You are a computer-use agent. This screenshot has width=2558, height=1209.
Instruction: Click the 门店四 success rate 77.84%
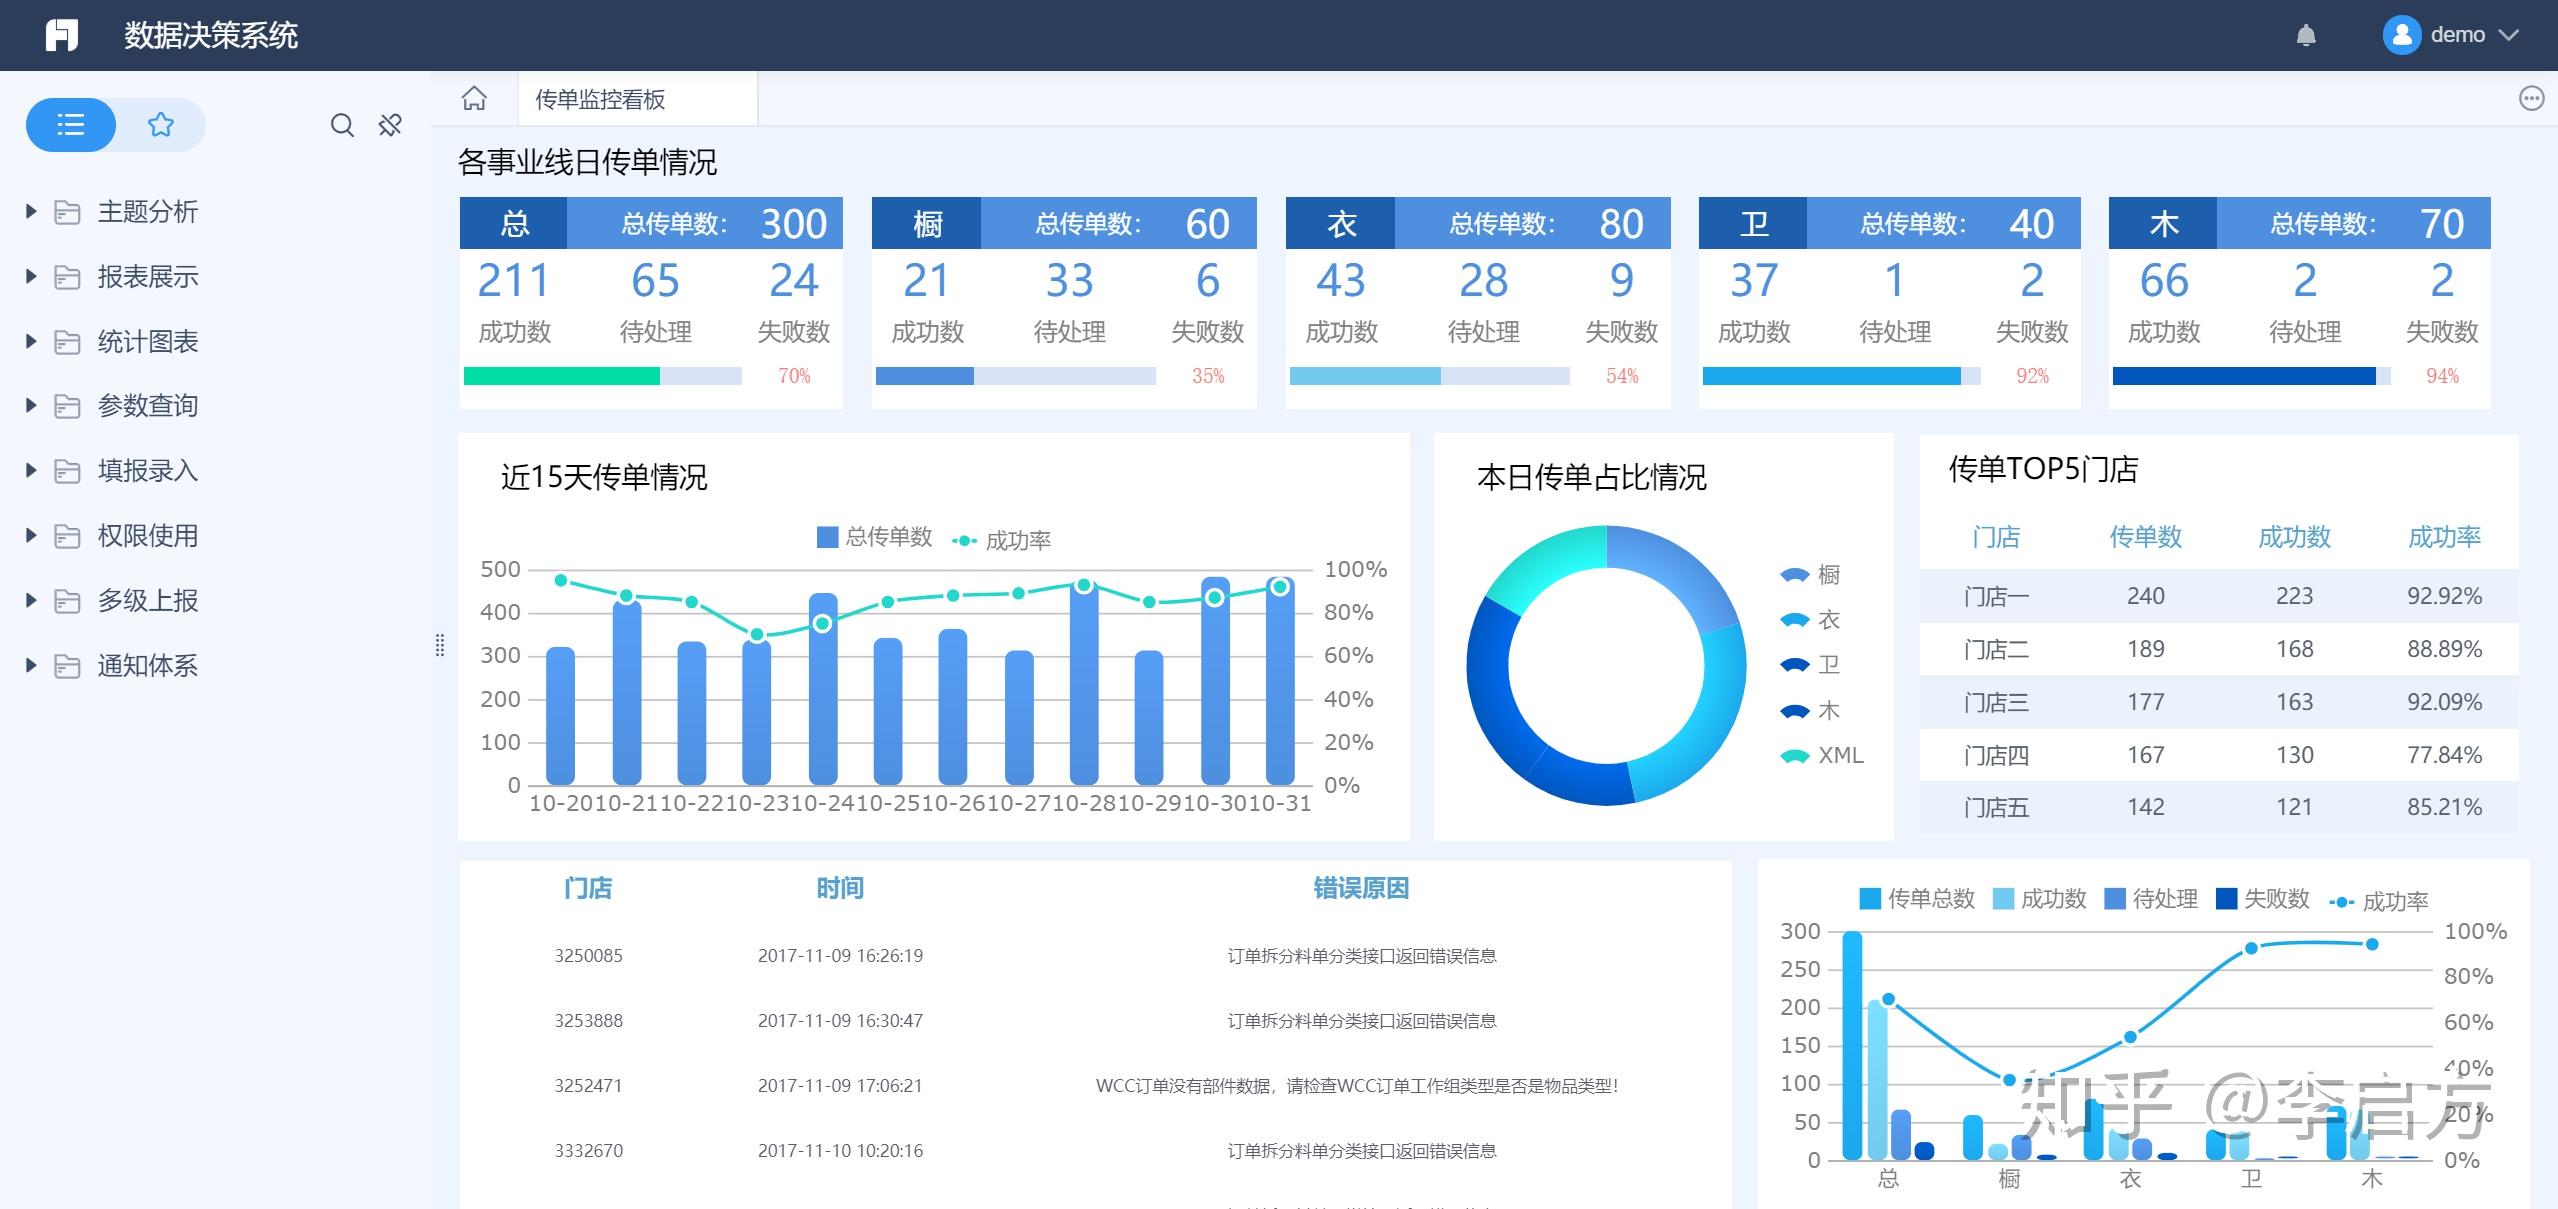[2444, 755]
